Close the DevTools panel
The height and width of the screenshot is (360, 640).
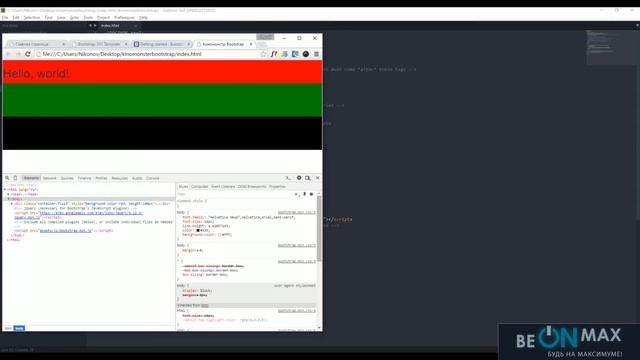click(x=317, y=178)
